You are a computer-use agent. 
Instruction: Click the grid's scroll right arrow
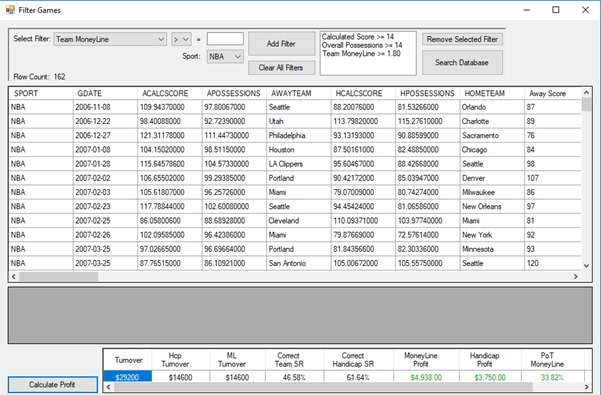click(x=575, y=276)
